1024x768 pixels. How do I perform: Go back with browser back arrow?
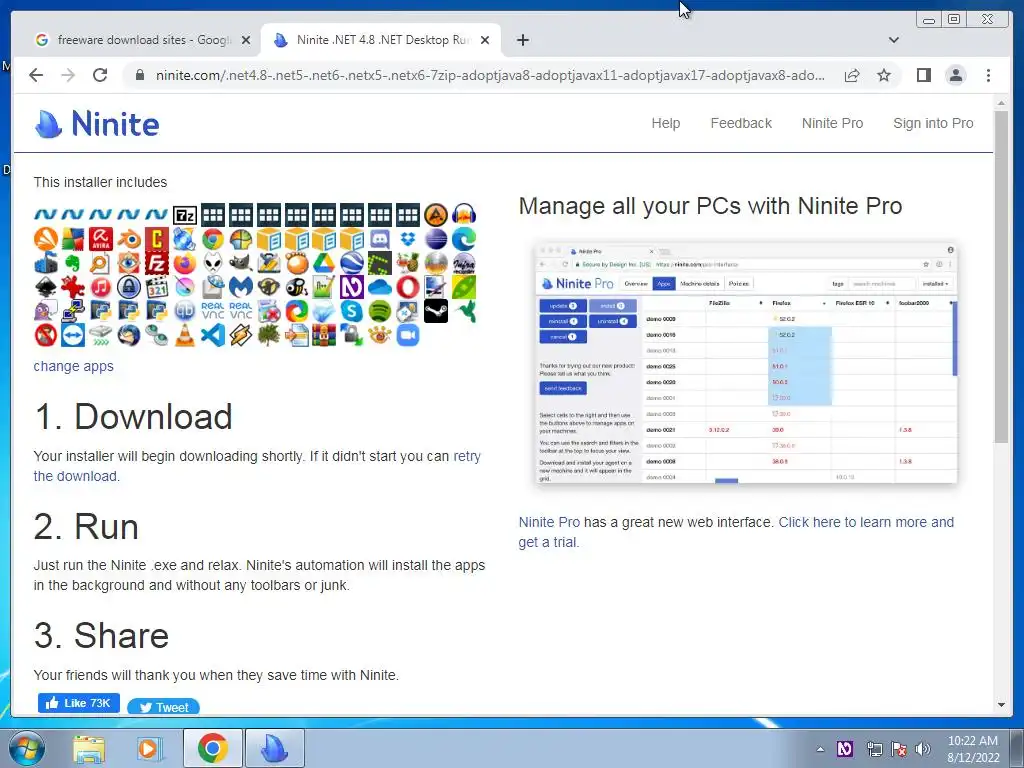tap(36, 75)
